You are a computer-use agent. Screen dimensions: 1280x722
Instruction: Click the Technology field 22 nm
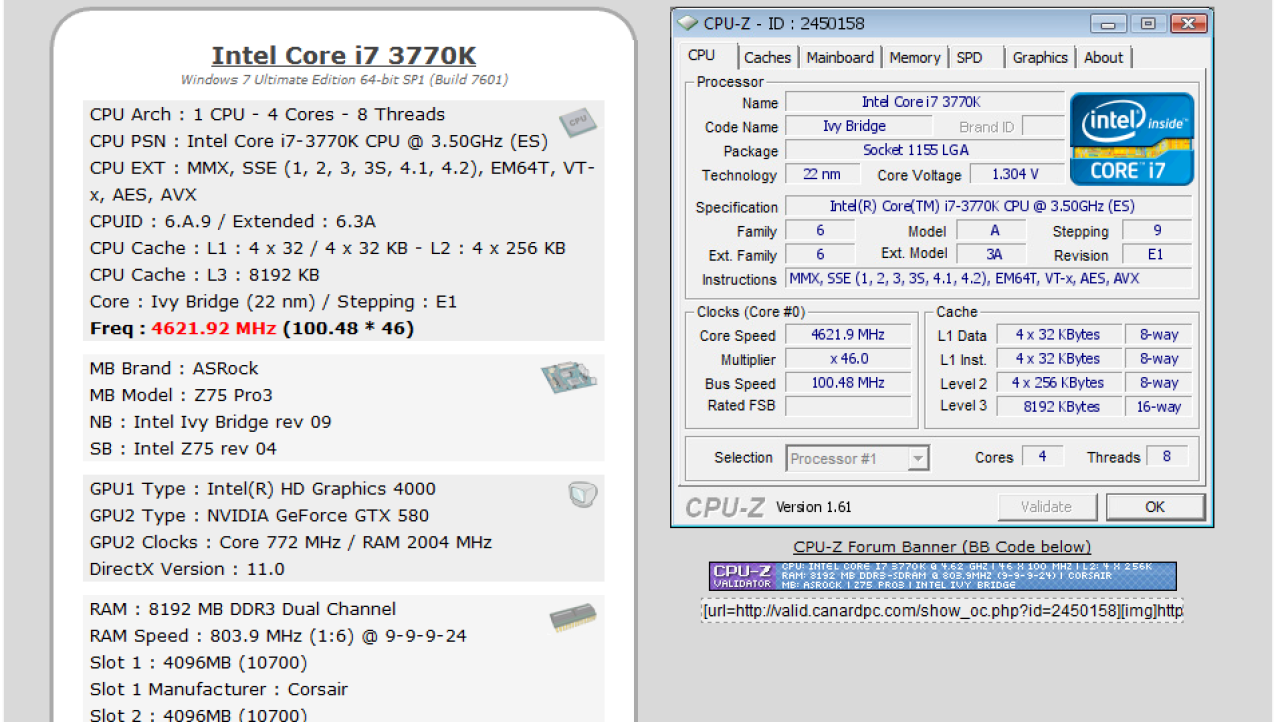tap(822, 174)
